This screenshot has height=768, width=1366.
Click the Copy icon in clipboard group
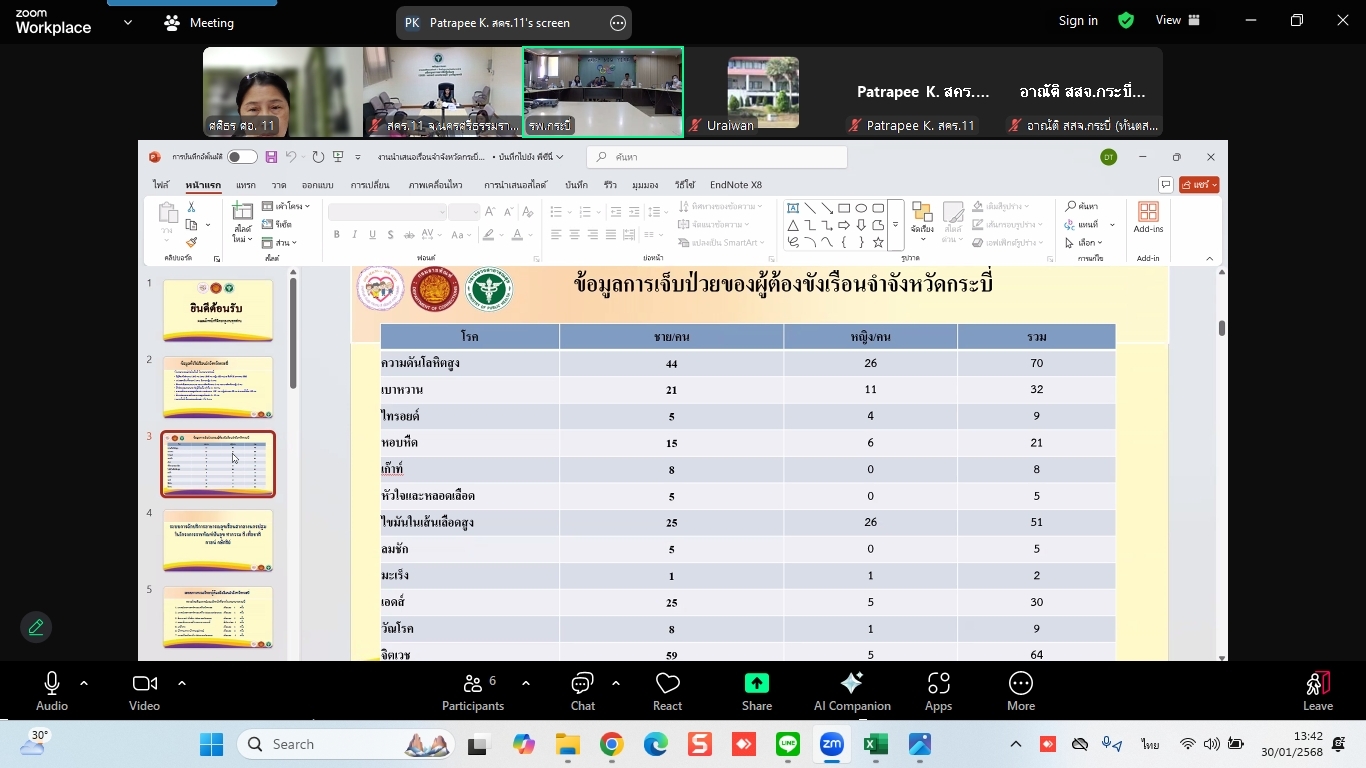[x=191, y=225]
